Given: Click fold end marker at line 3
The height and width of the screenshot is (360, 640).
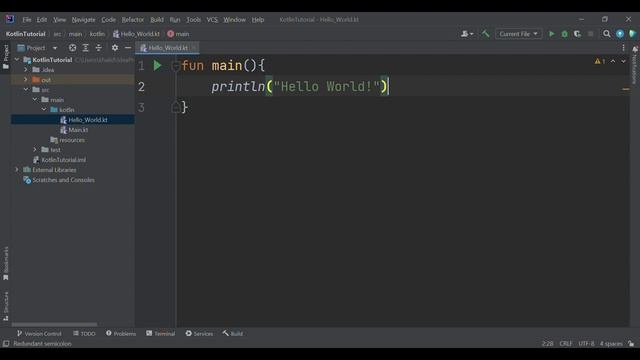Looking at the screenshot, I should click(176, 107).
